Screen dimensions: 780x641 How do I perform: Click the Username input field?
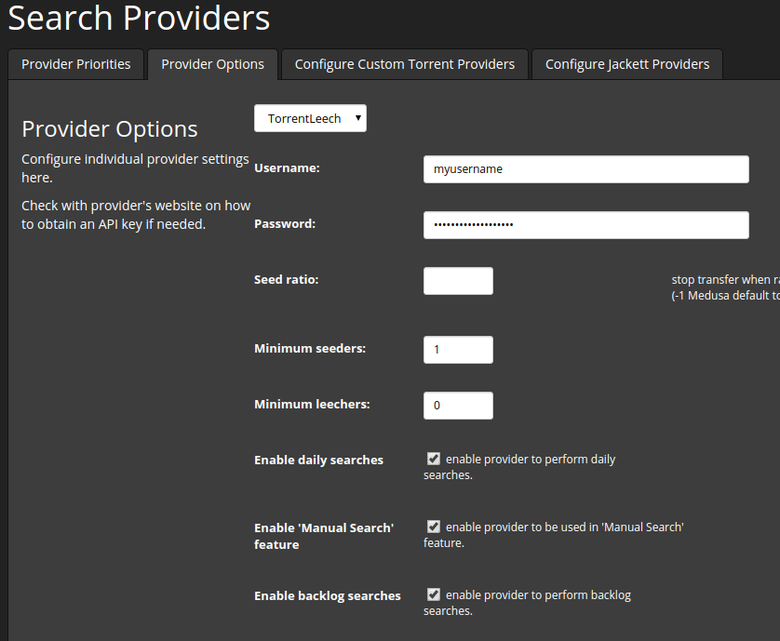click(x=585, y=169)
